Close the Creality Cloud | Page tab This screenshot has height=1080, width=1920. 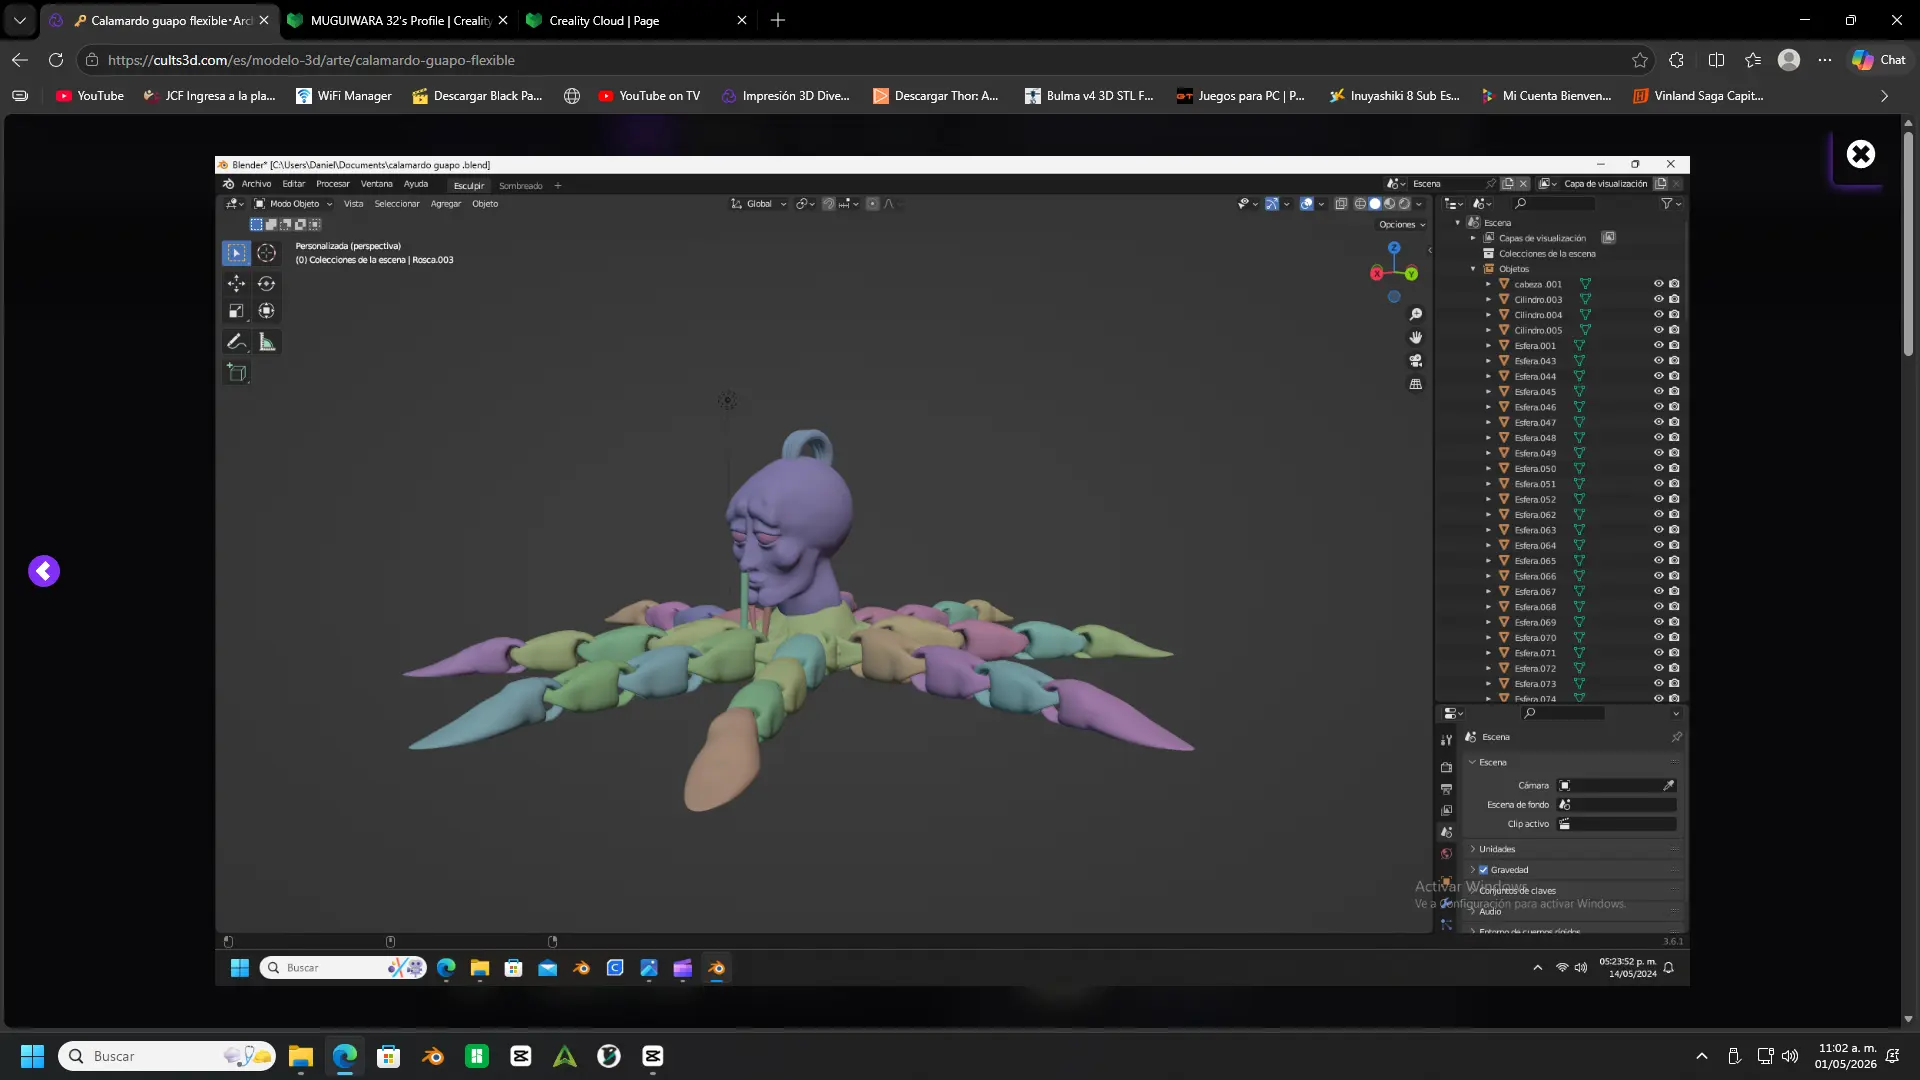(742, 20)
